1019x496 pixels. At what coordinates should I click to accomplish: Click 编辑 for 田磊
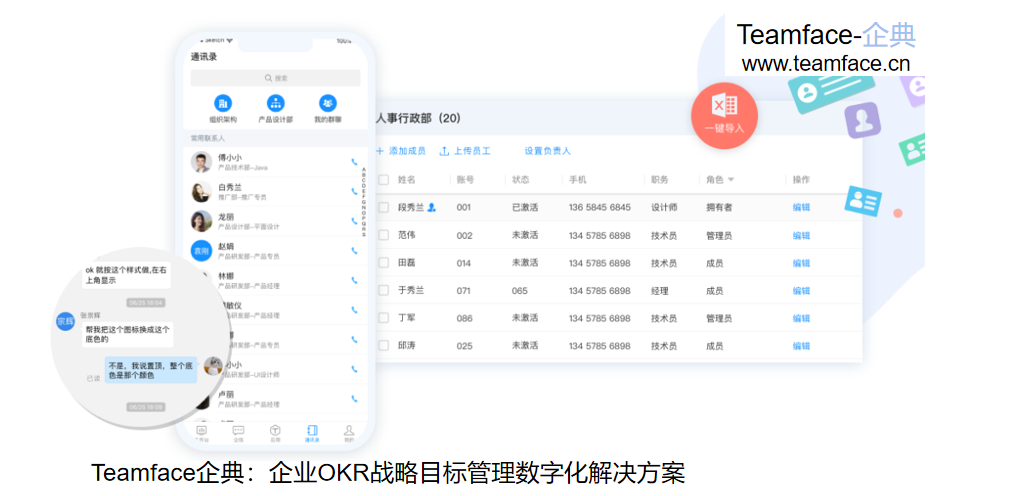[801, 263]
